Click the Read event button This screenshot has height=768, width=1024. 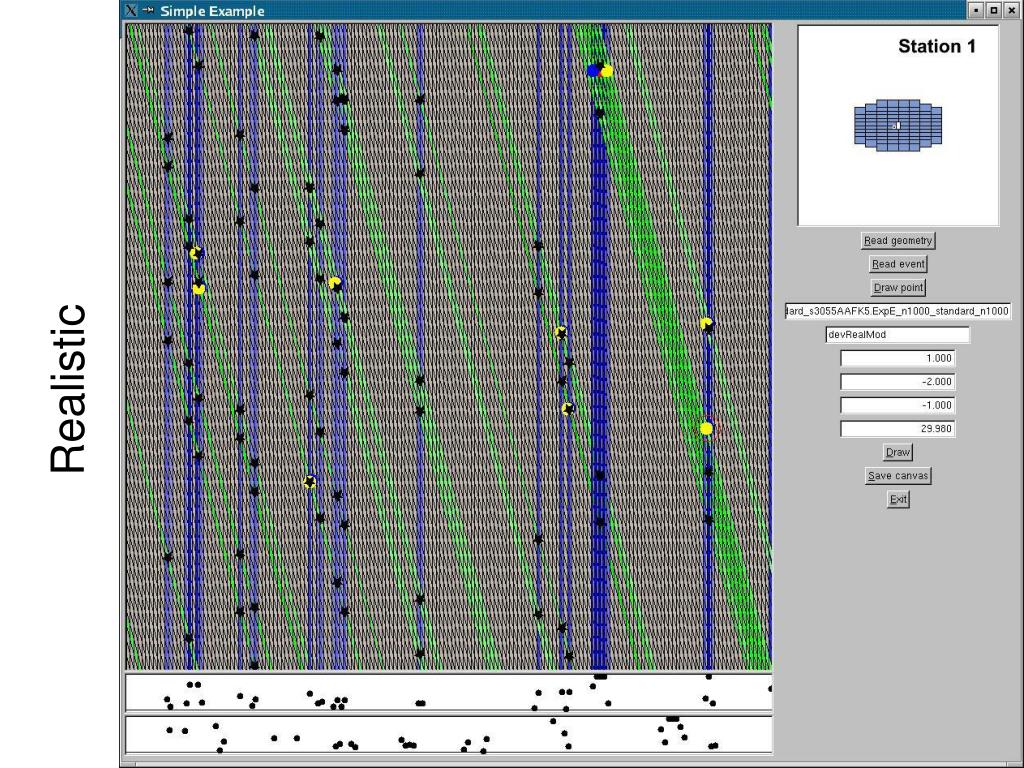tap(898, 264)
